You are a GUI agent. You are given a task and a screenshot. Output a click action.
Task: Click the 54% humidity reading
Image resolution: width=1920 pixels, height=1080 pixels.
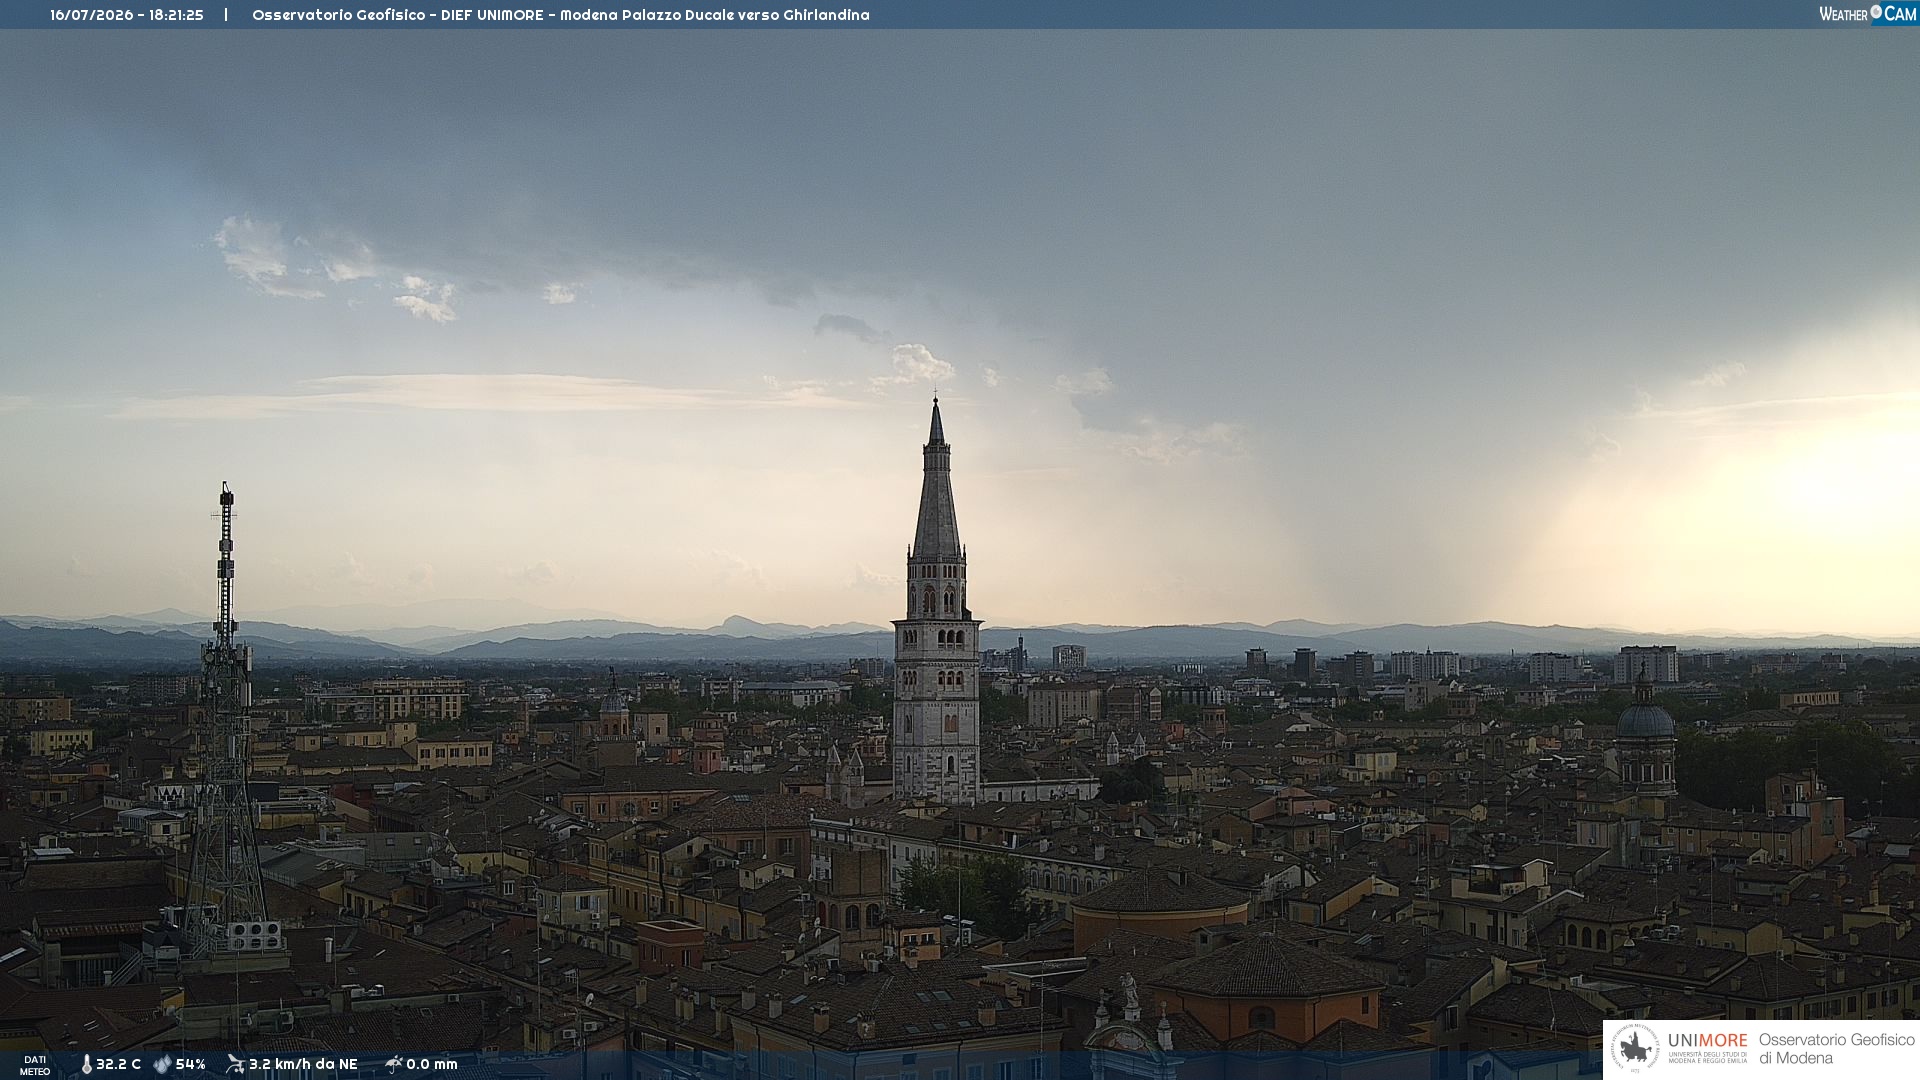[x=190, y=1064]
